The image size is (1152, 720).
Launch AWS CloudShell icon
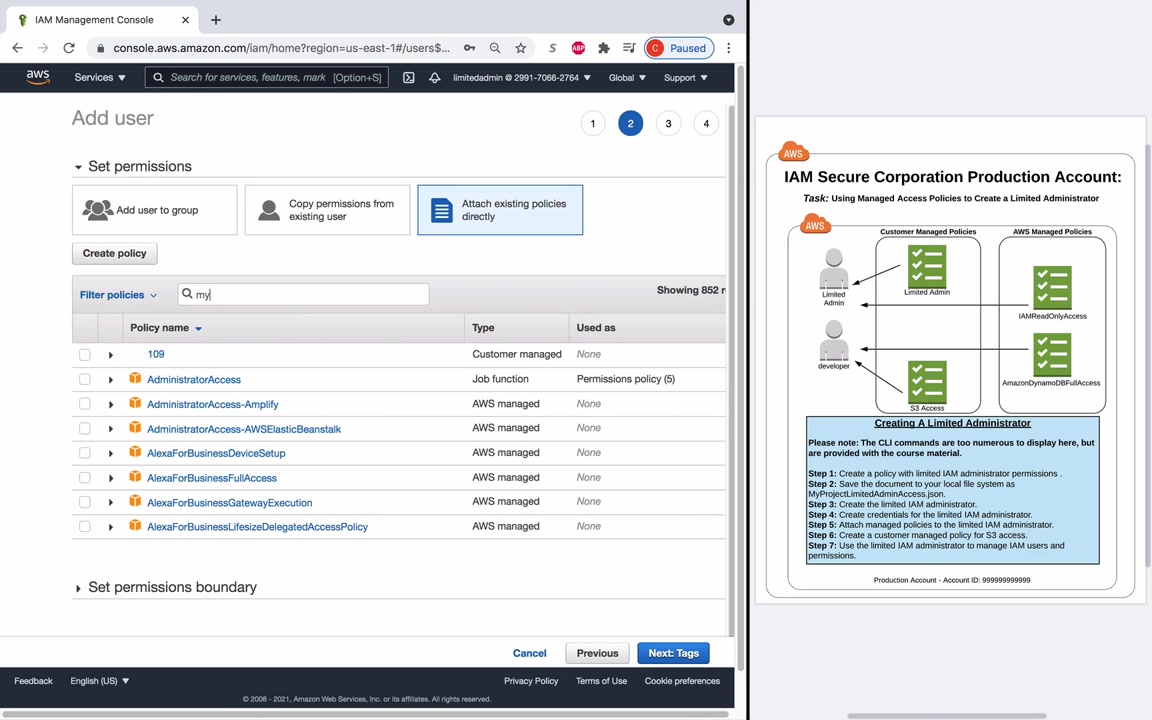pyautogui.click(x=408, y=77)
